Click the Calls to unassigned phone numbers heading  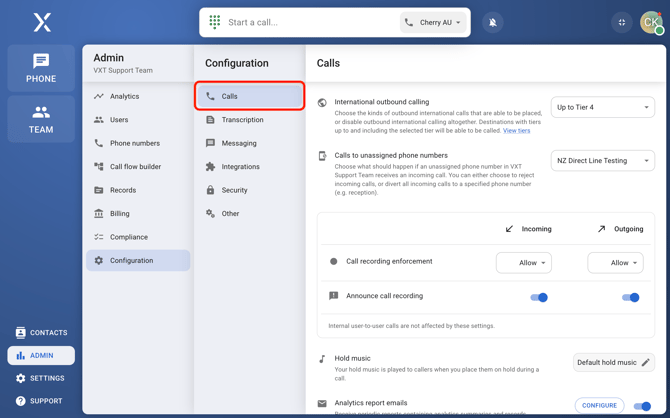pyautogui.click(x=391, y=155)
